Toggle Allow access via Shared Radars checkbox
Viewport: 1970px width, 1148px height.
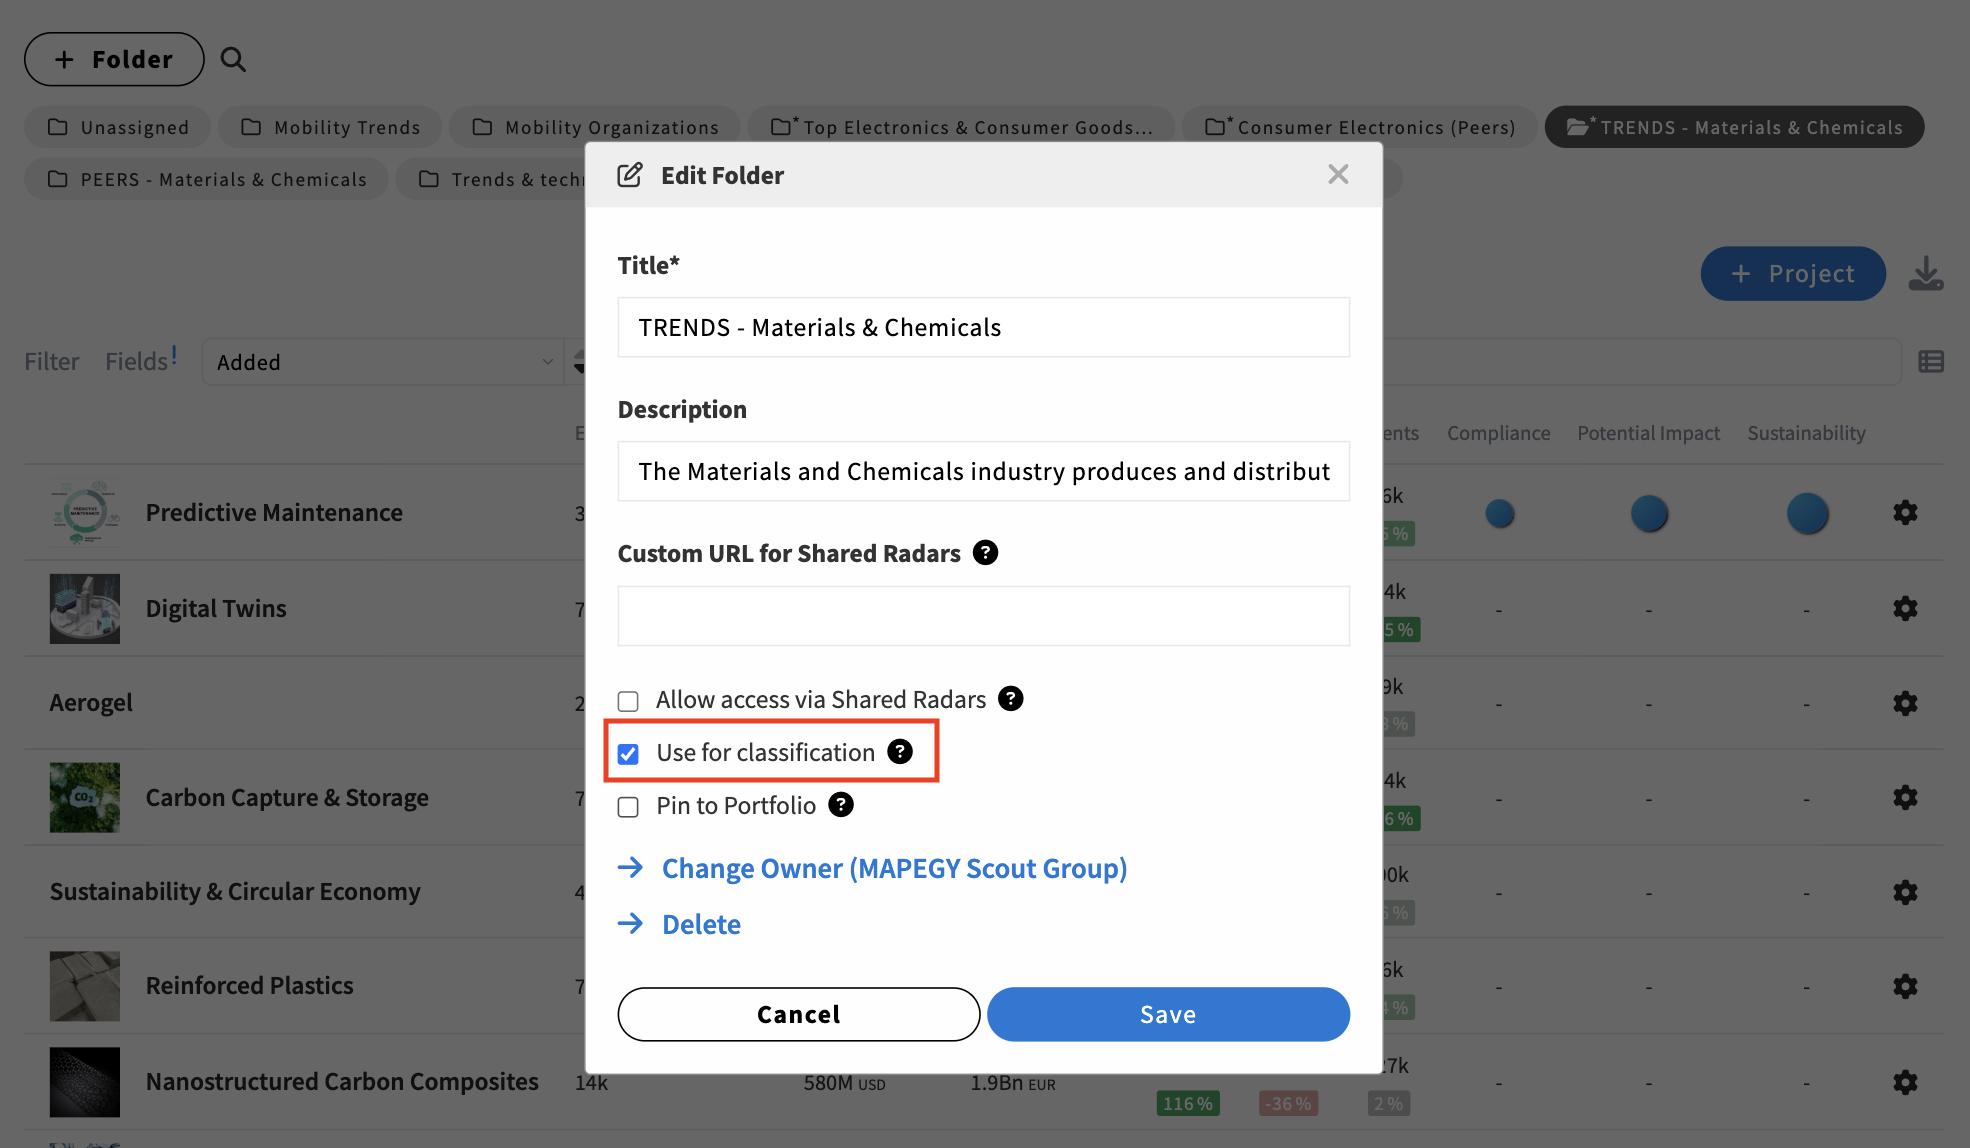click(628, 701)
